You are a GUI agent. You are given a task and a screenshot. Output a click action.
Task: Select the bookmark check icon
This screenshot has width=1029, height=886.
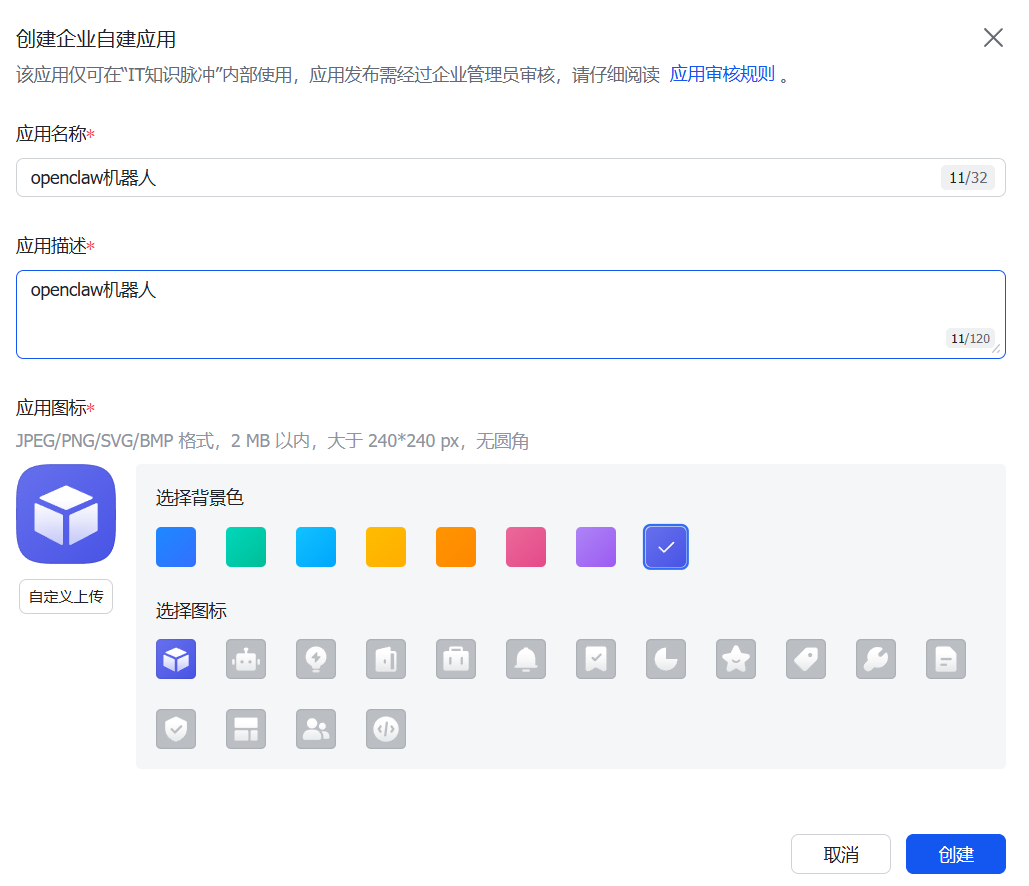pos(595,659)
